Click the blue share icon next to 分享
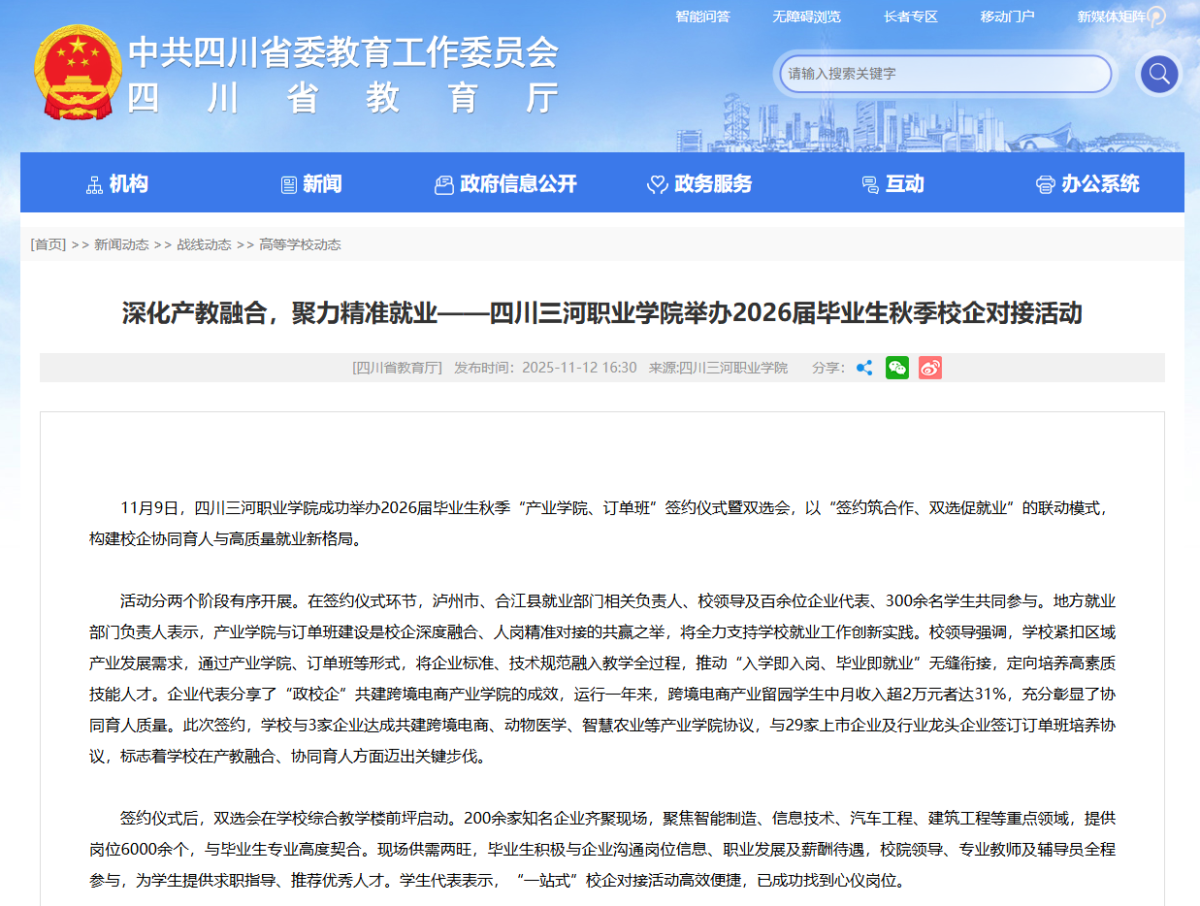 (864, 368)
